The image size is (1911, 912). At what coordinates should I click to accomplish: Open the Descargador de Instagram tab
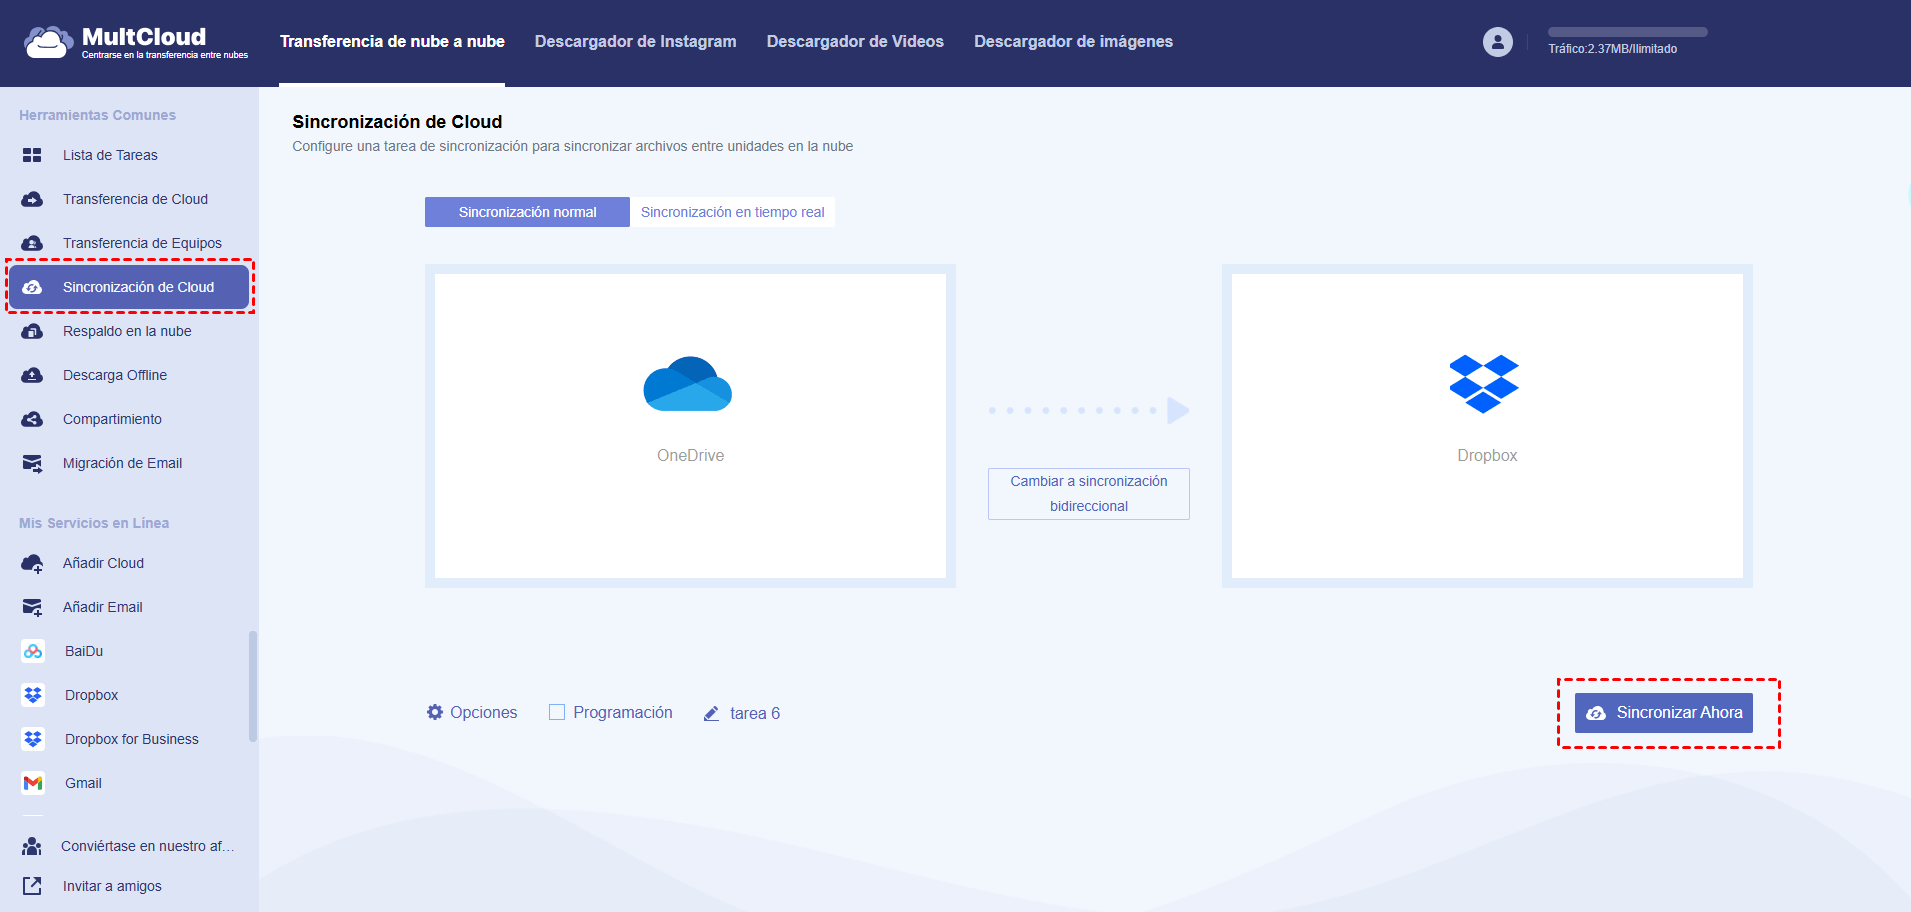coord(635,42)
